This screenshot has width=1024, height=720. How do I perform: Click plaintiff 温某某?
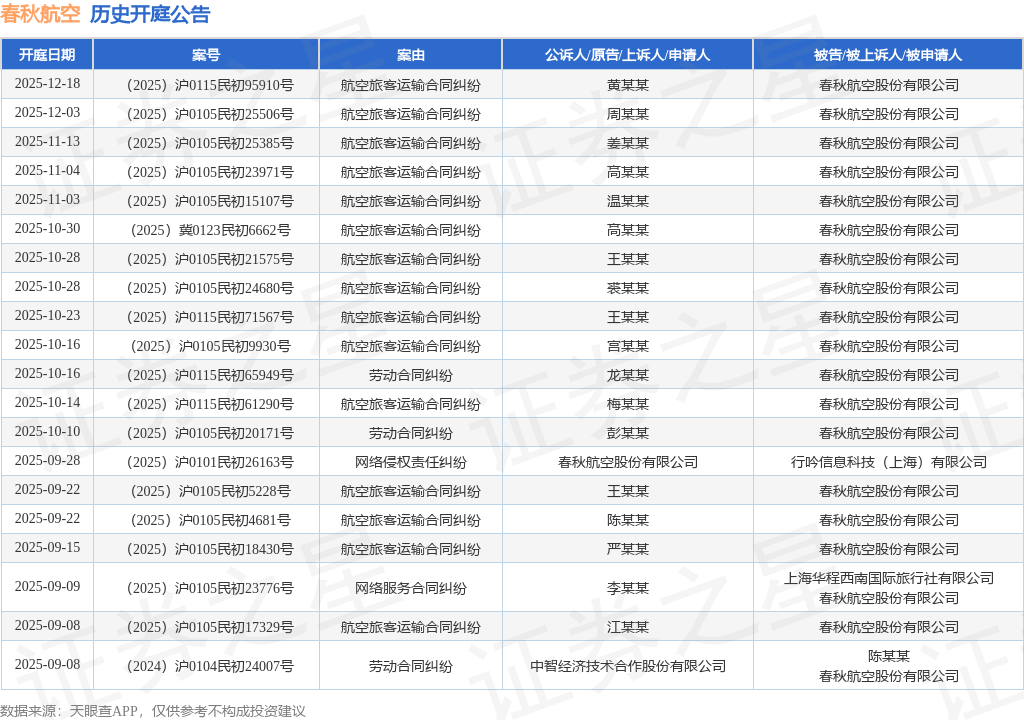click(x=627, y=201)
